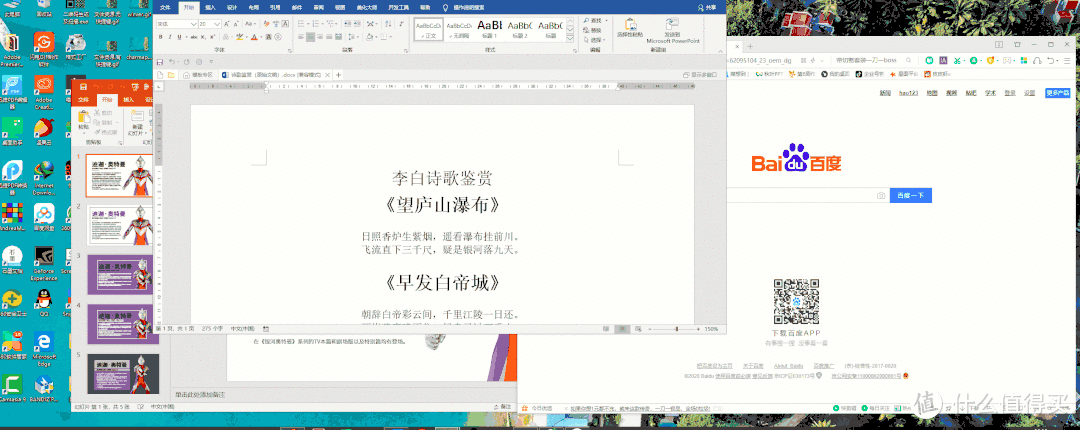Select the Heading 1 style in gallery

(488, 28)
